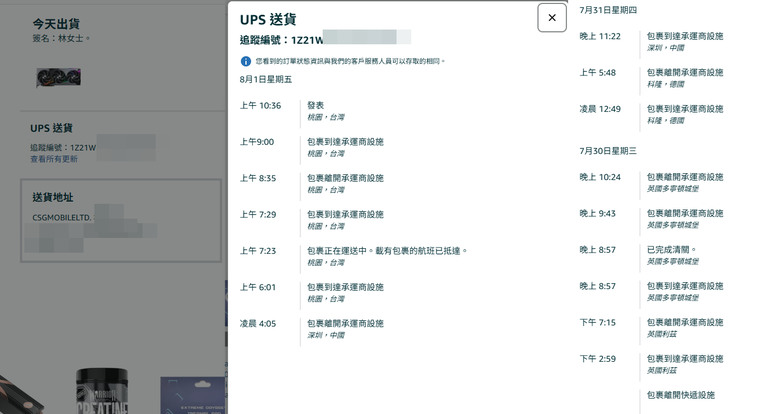Click the blue info icon under tracking number
The height and width of the screenshot is (414, 780).
pos(245,61)
